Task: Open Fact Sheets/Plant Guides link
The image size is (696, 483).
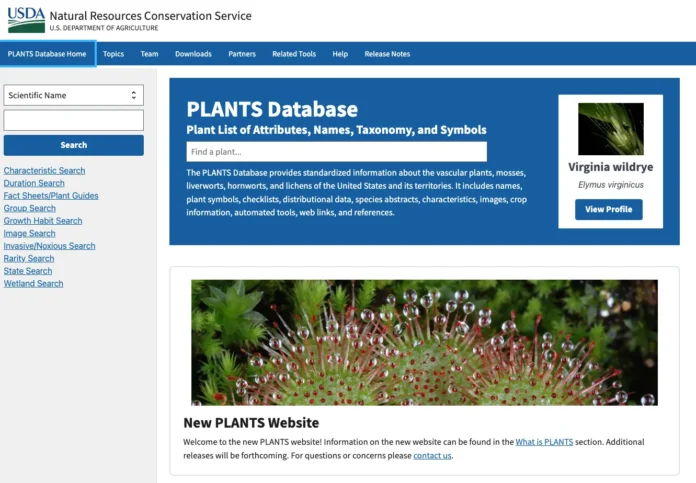Action: tap(51, 195)
